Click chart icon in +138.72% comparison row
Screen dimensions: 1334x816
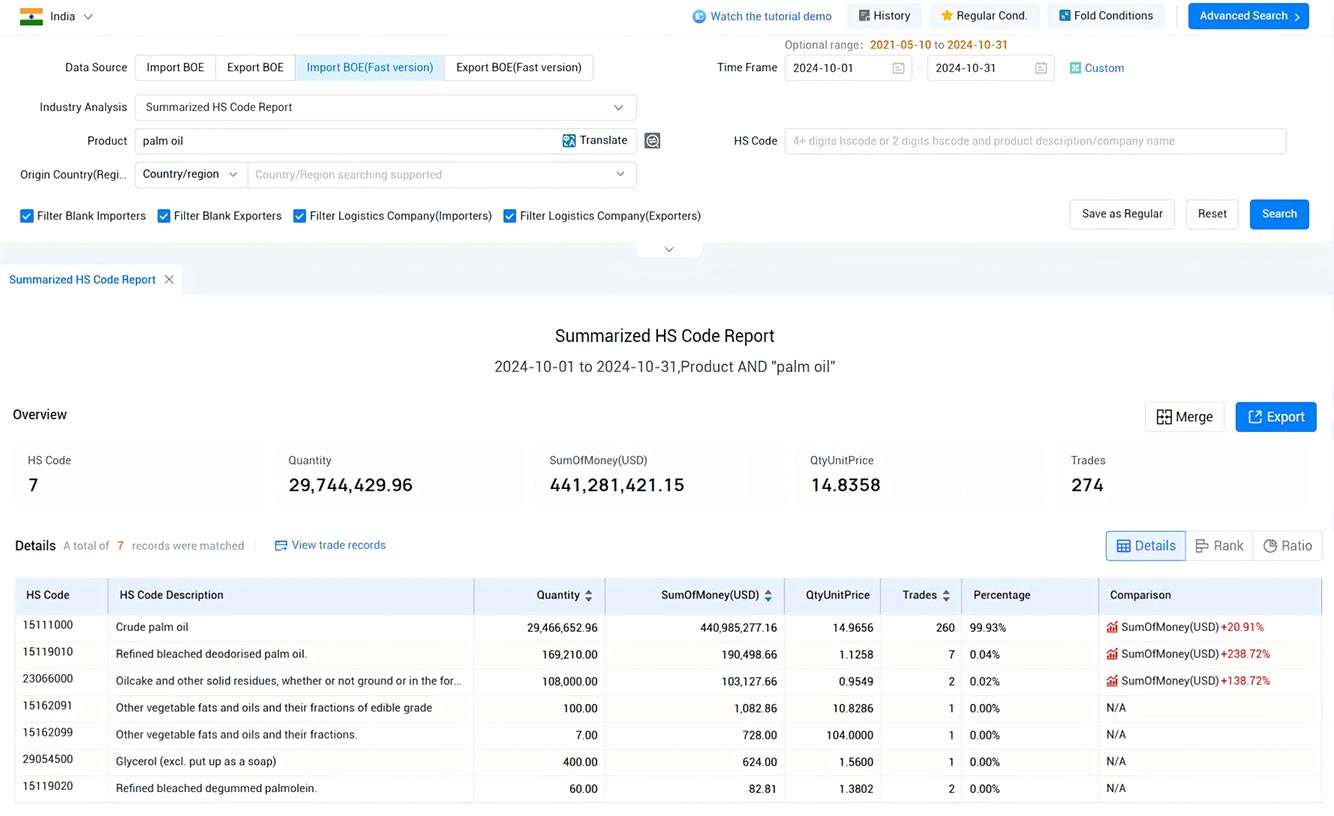point(1112,681)
